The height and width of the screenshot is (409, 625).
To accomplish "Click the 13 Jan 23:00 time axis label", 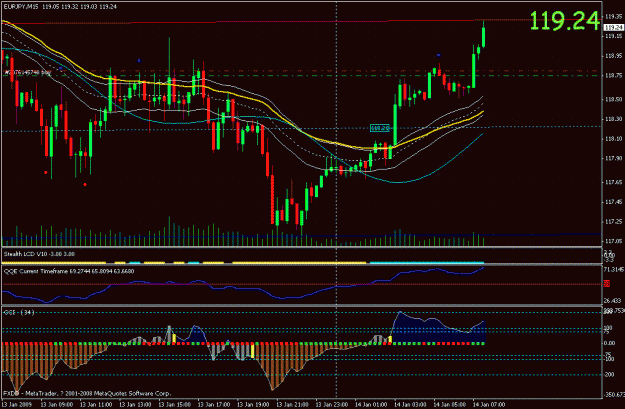I will pos(332,405).
